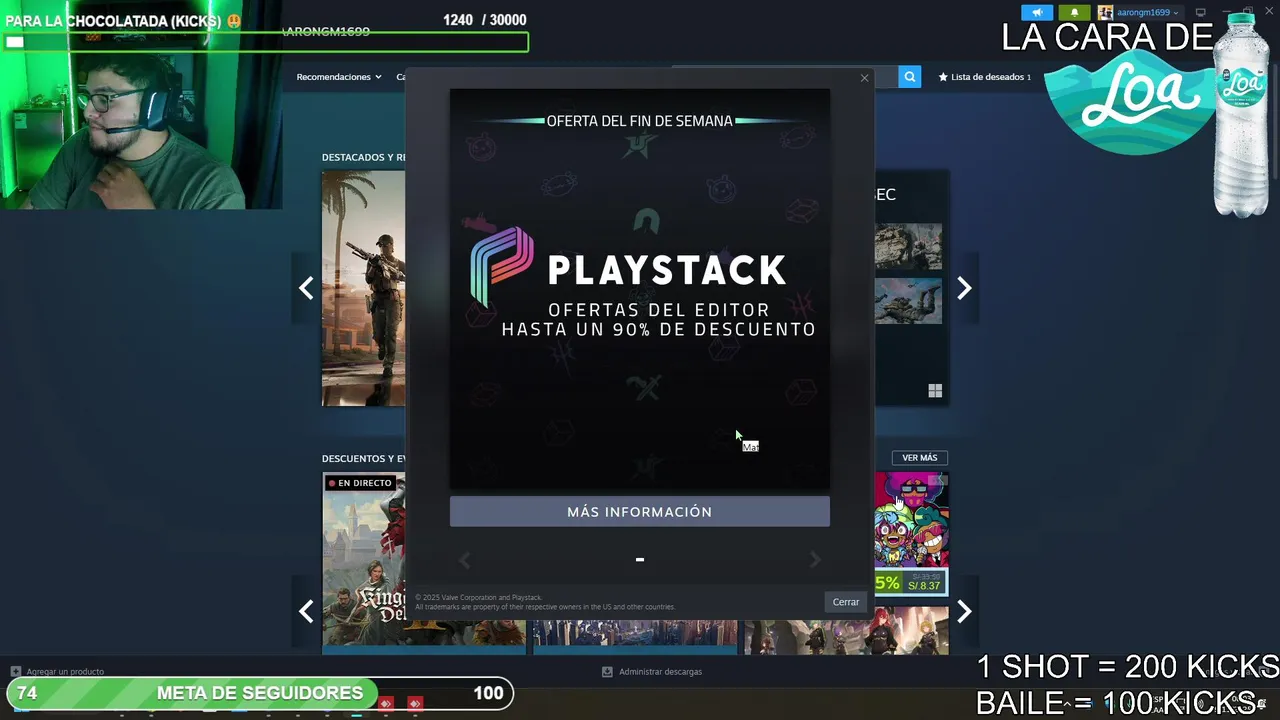Click the blue search magnifier button
Screen dimensions: 1280x720
click(909, 76)
